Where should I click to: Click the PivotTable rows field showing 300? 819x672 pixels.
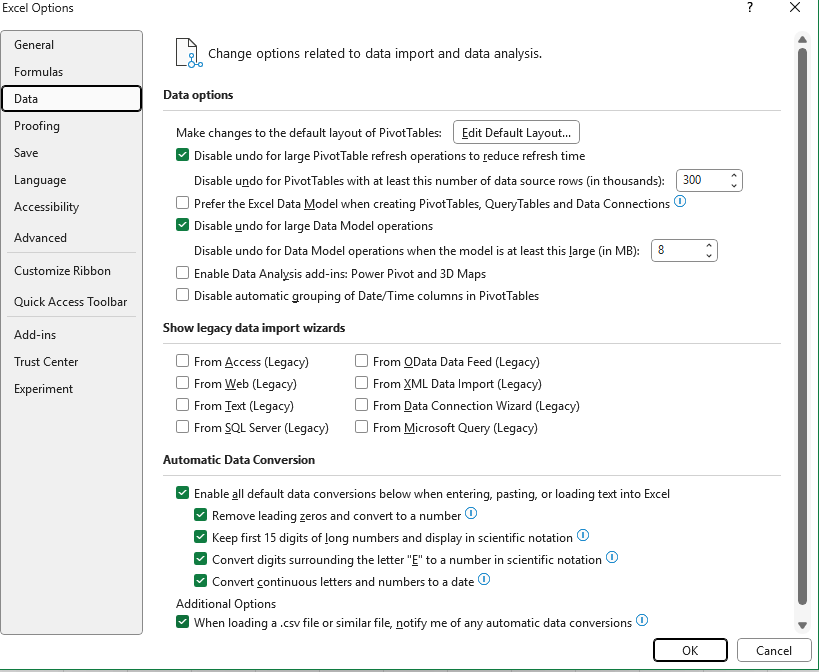click(x=703, y=180)
